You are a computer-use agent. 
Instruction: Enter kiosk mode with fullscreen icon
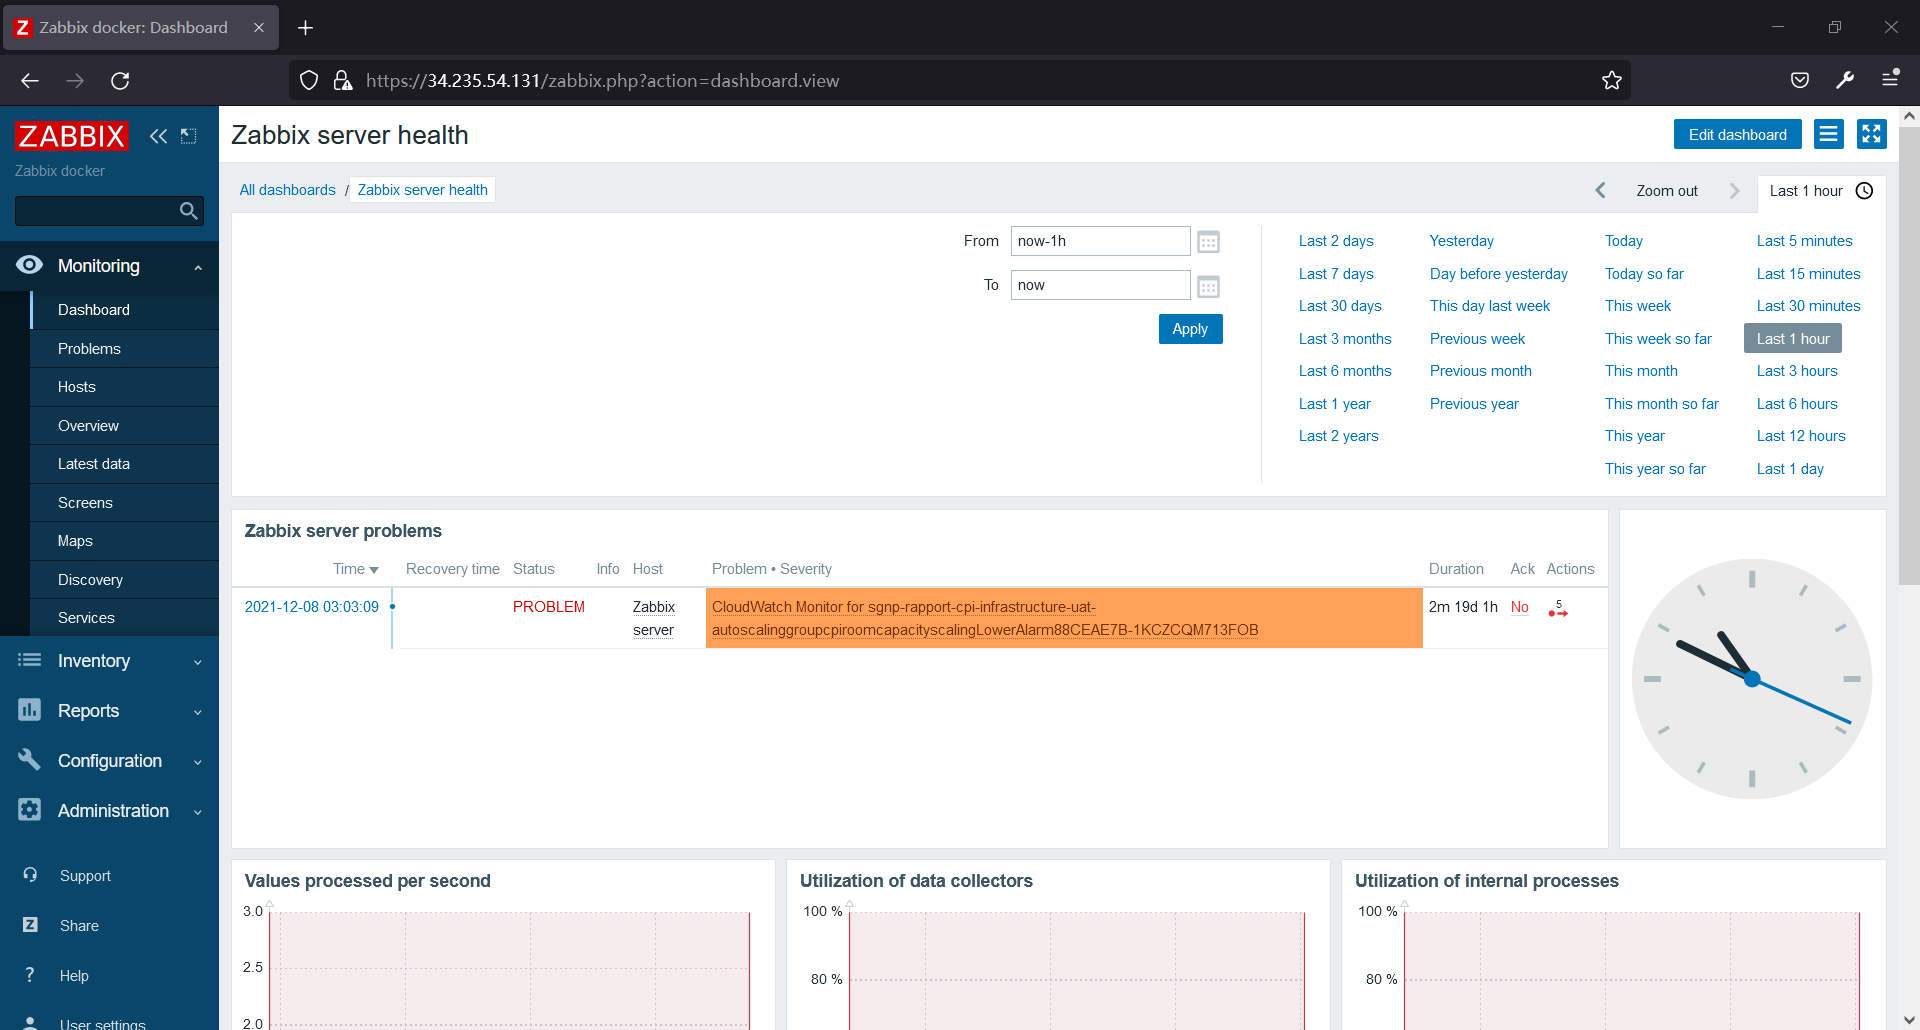(x=1871, y=134)
